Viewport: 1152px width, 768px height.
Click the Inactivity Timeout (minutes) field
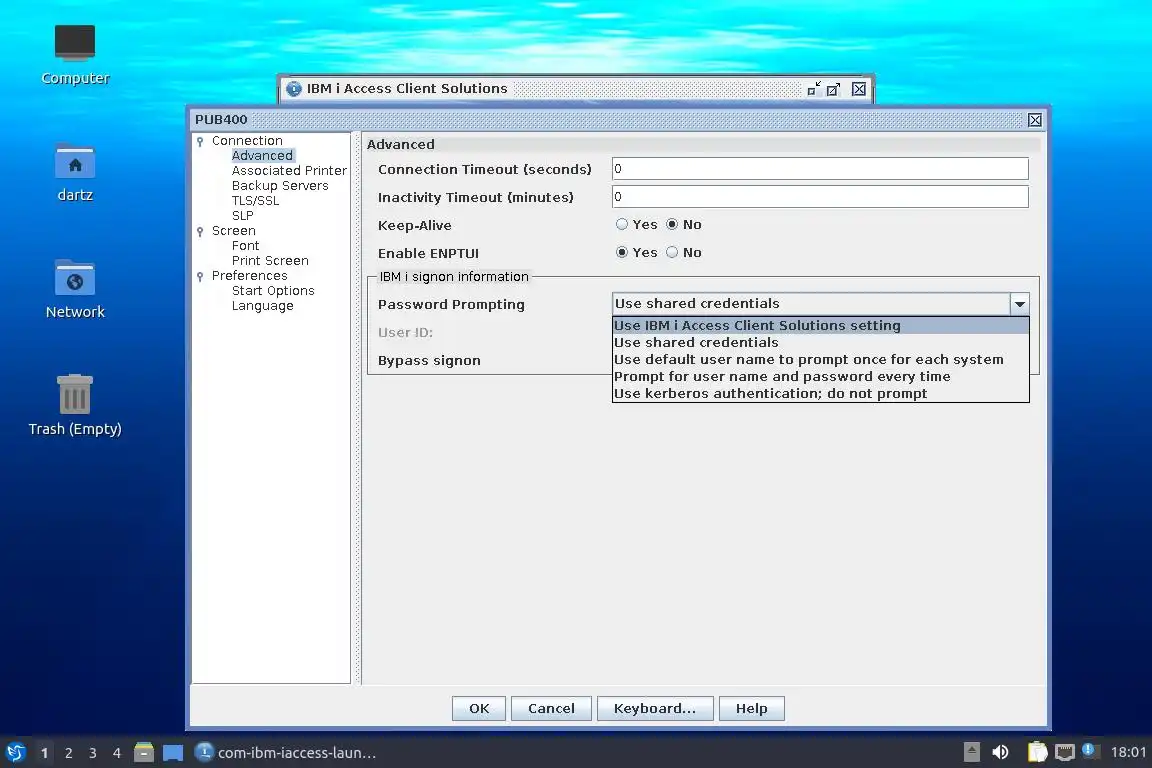[820, 197]
